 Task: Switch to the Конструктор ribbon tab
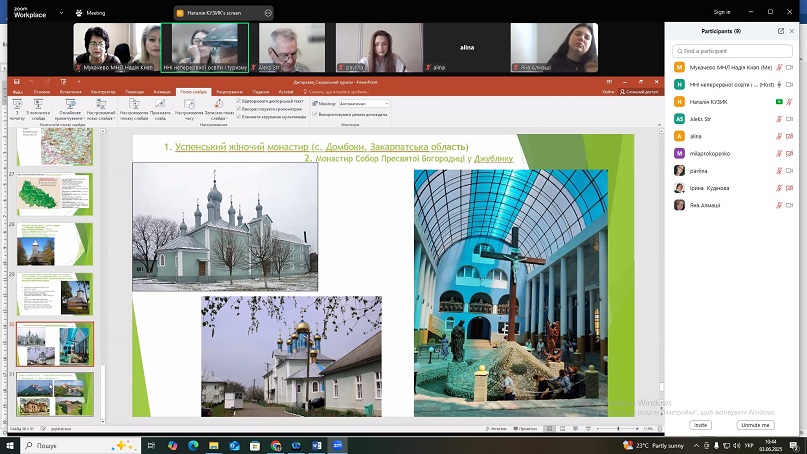[x=103, y=92]
